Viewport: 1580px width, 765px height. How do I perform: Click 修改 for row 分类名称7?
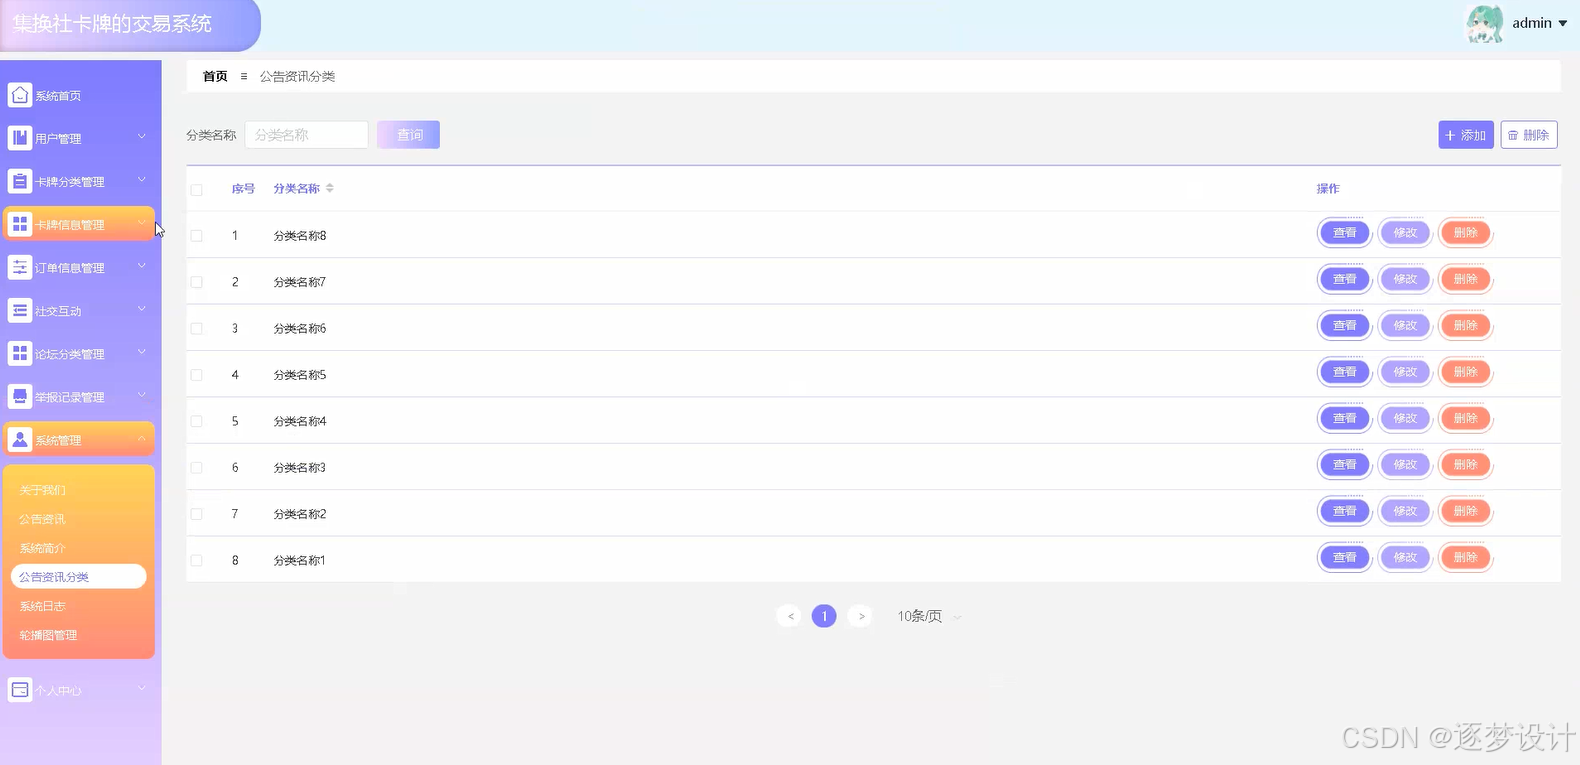(1405, 279)
